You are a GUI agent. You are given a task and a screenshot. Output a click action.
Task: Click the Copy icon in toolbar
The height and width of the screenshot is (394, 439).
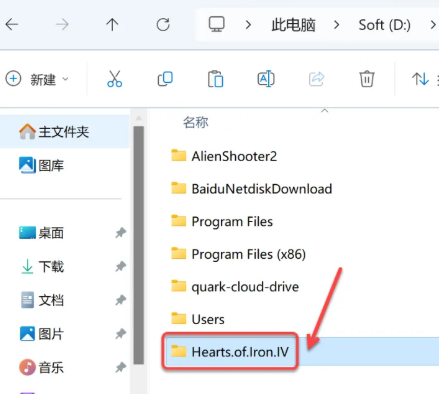[165, 79]
